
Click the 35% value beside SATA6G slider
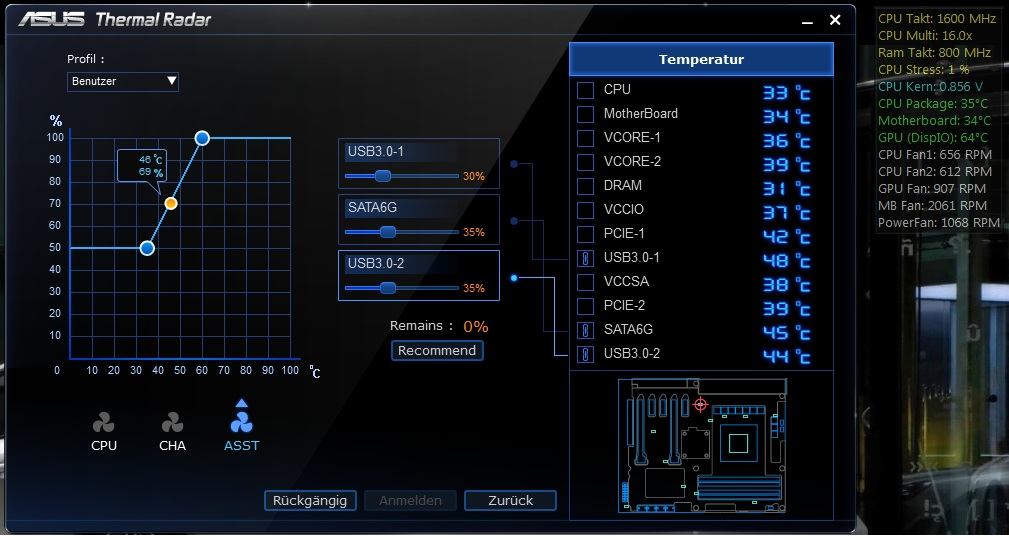click(x=474, y=232)
